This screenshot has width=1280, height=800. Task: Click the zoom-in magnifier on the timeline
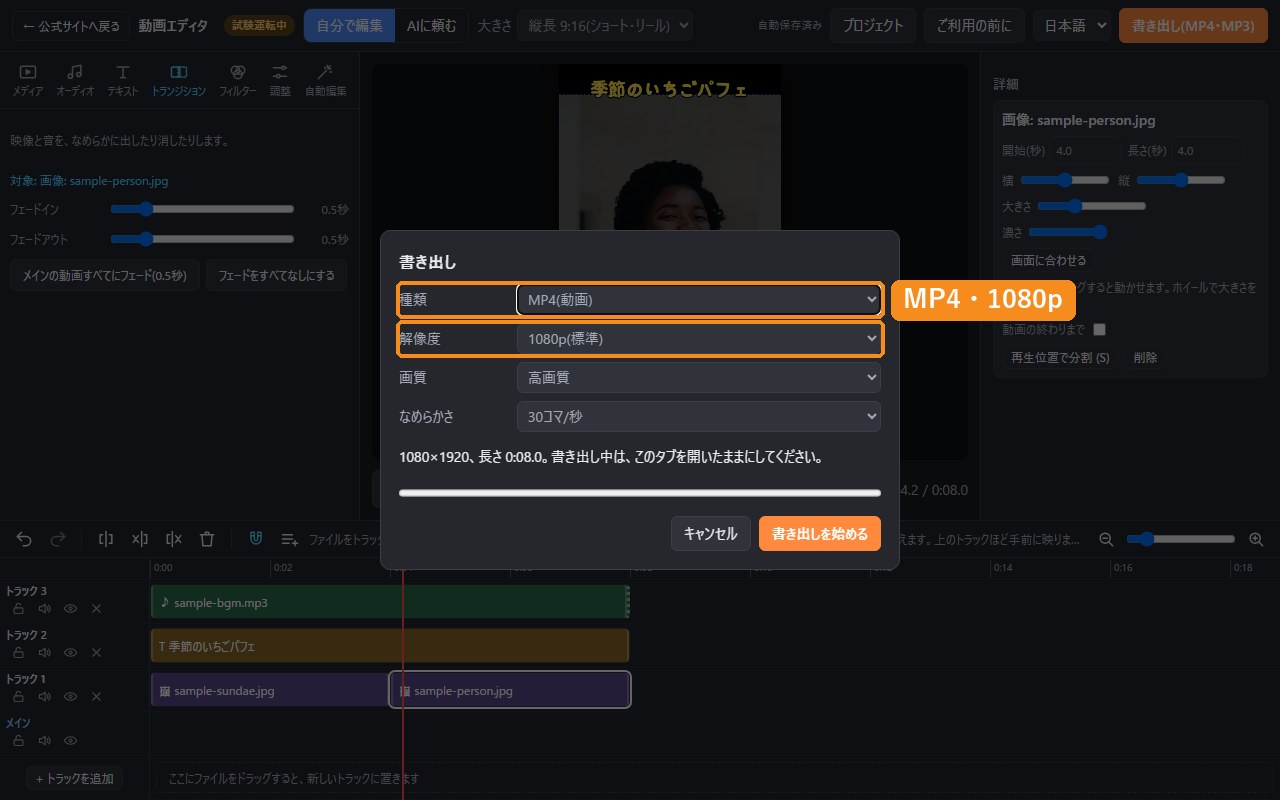(x=1257, y=539)
